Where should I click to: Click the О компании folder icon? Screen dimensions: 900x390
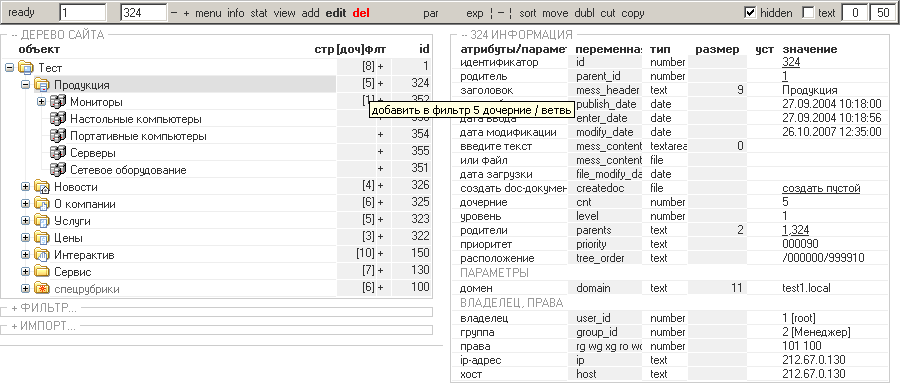click(42, 204)
